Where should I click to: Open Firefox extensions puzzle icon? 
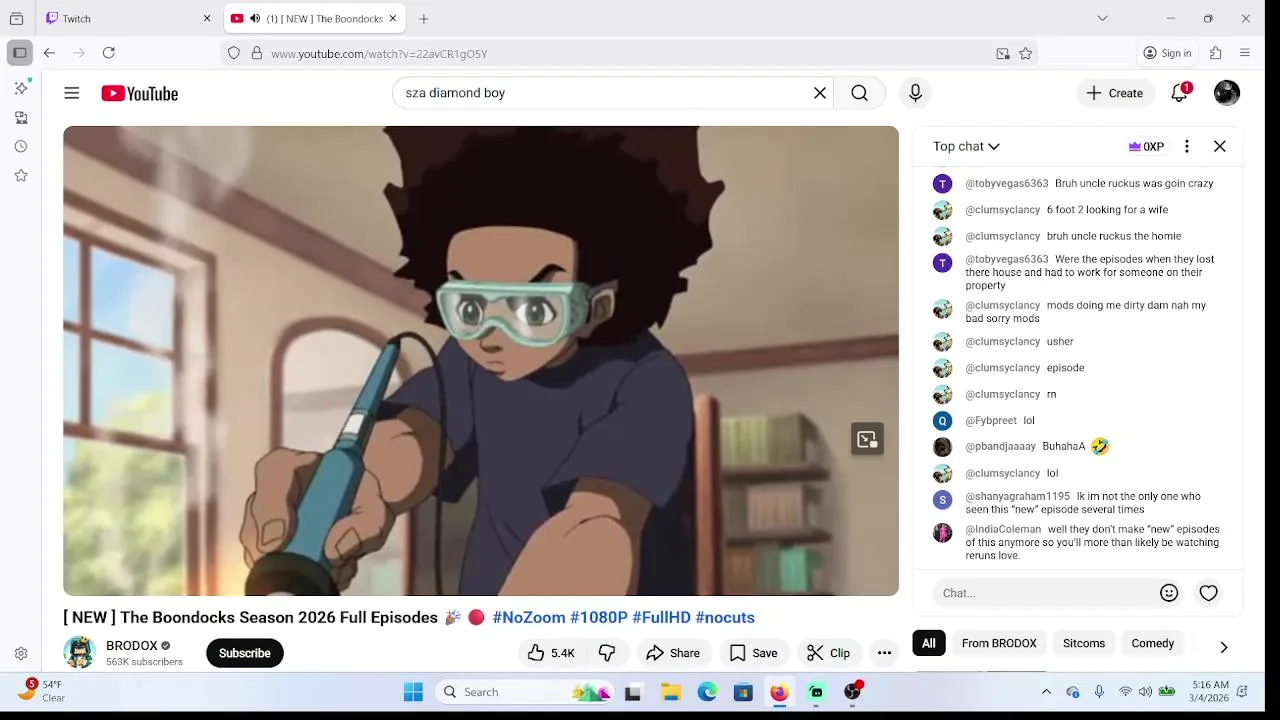[x=1216, y=53]
